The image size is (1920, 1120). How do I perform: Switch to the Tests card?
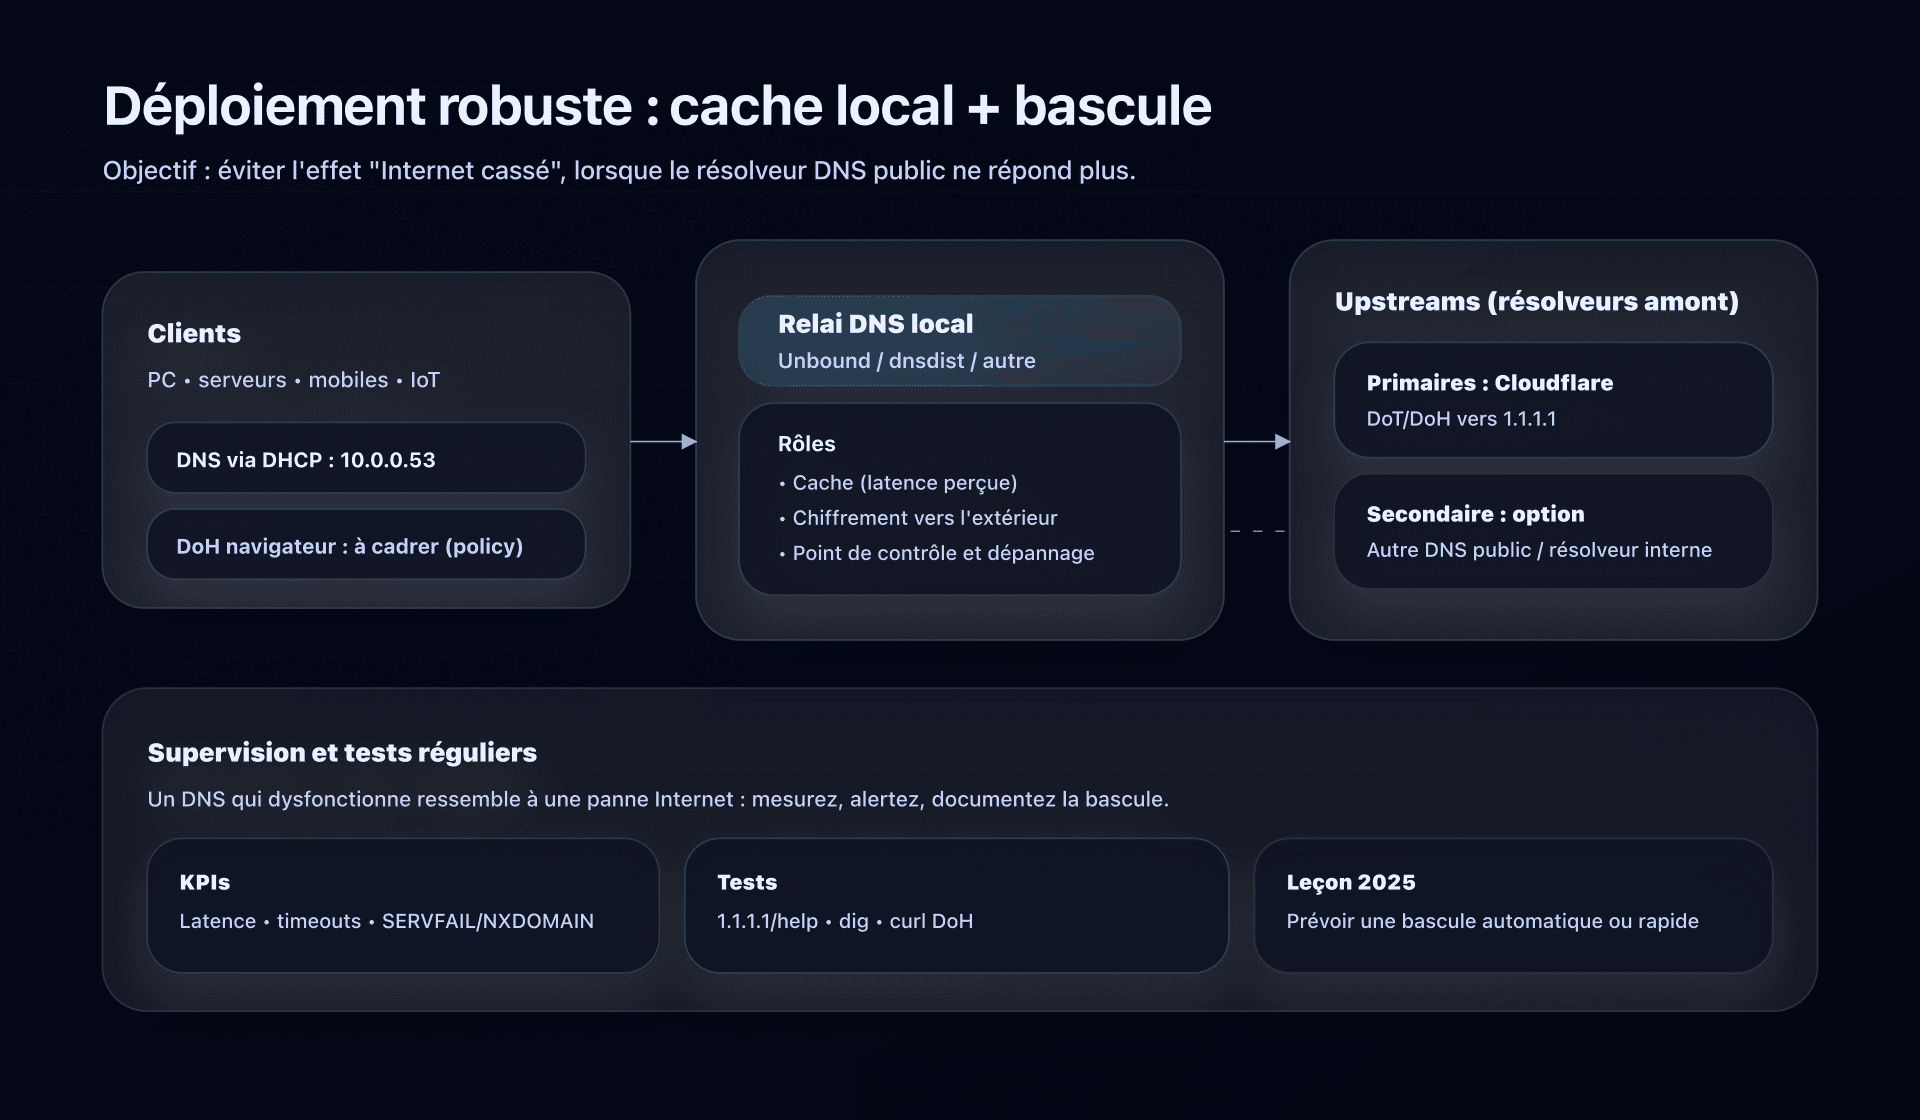coord(956,903)
